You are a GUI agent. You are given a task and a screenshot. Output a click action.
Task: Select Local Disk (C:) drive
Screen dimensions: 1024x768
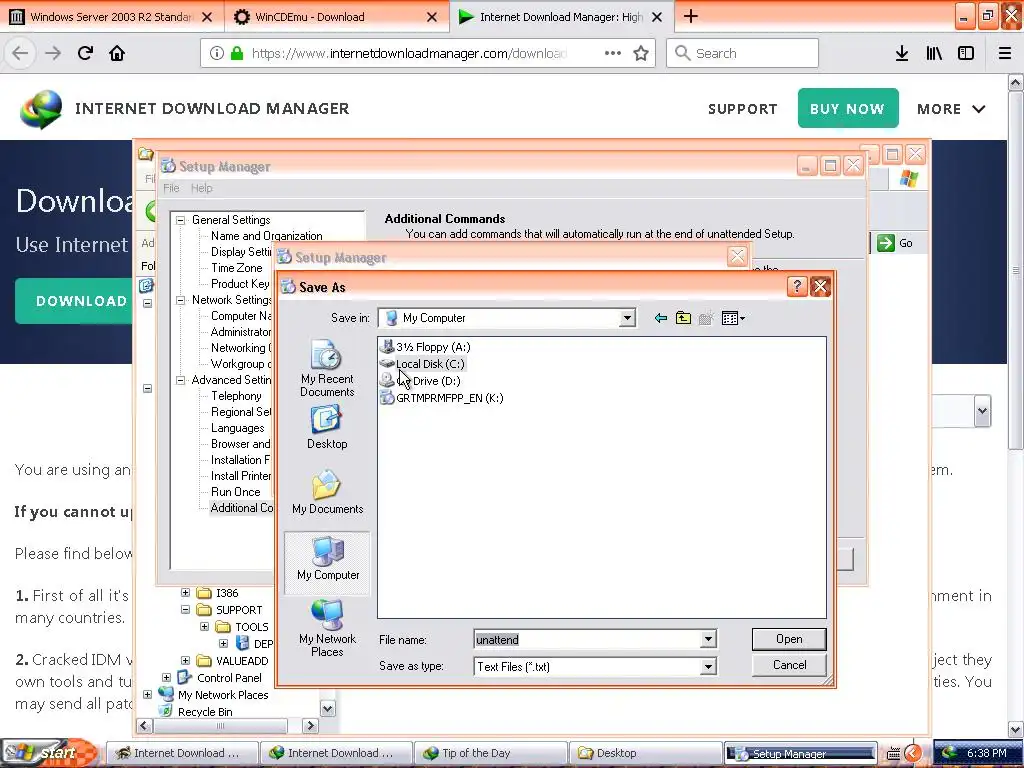pos(423,364)
